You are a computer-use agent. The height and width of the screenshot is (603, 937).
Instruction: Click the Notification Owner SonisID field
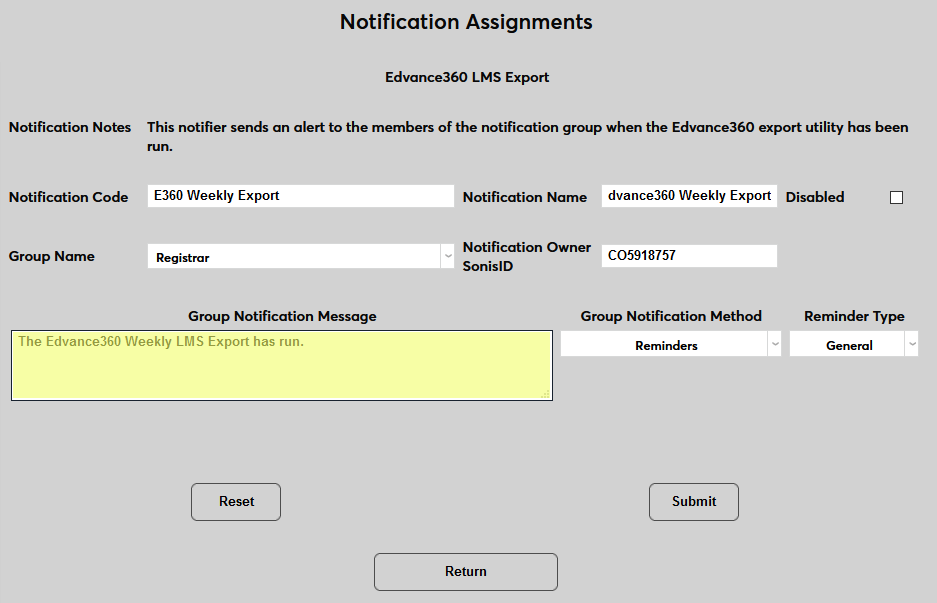[x=689, y=256]
